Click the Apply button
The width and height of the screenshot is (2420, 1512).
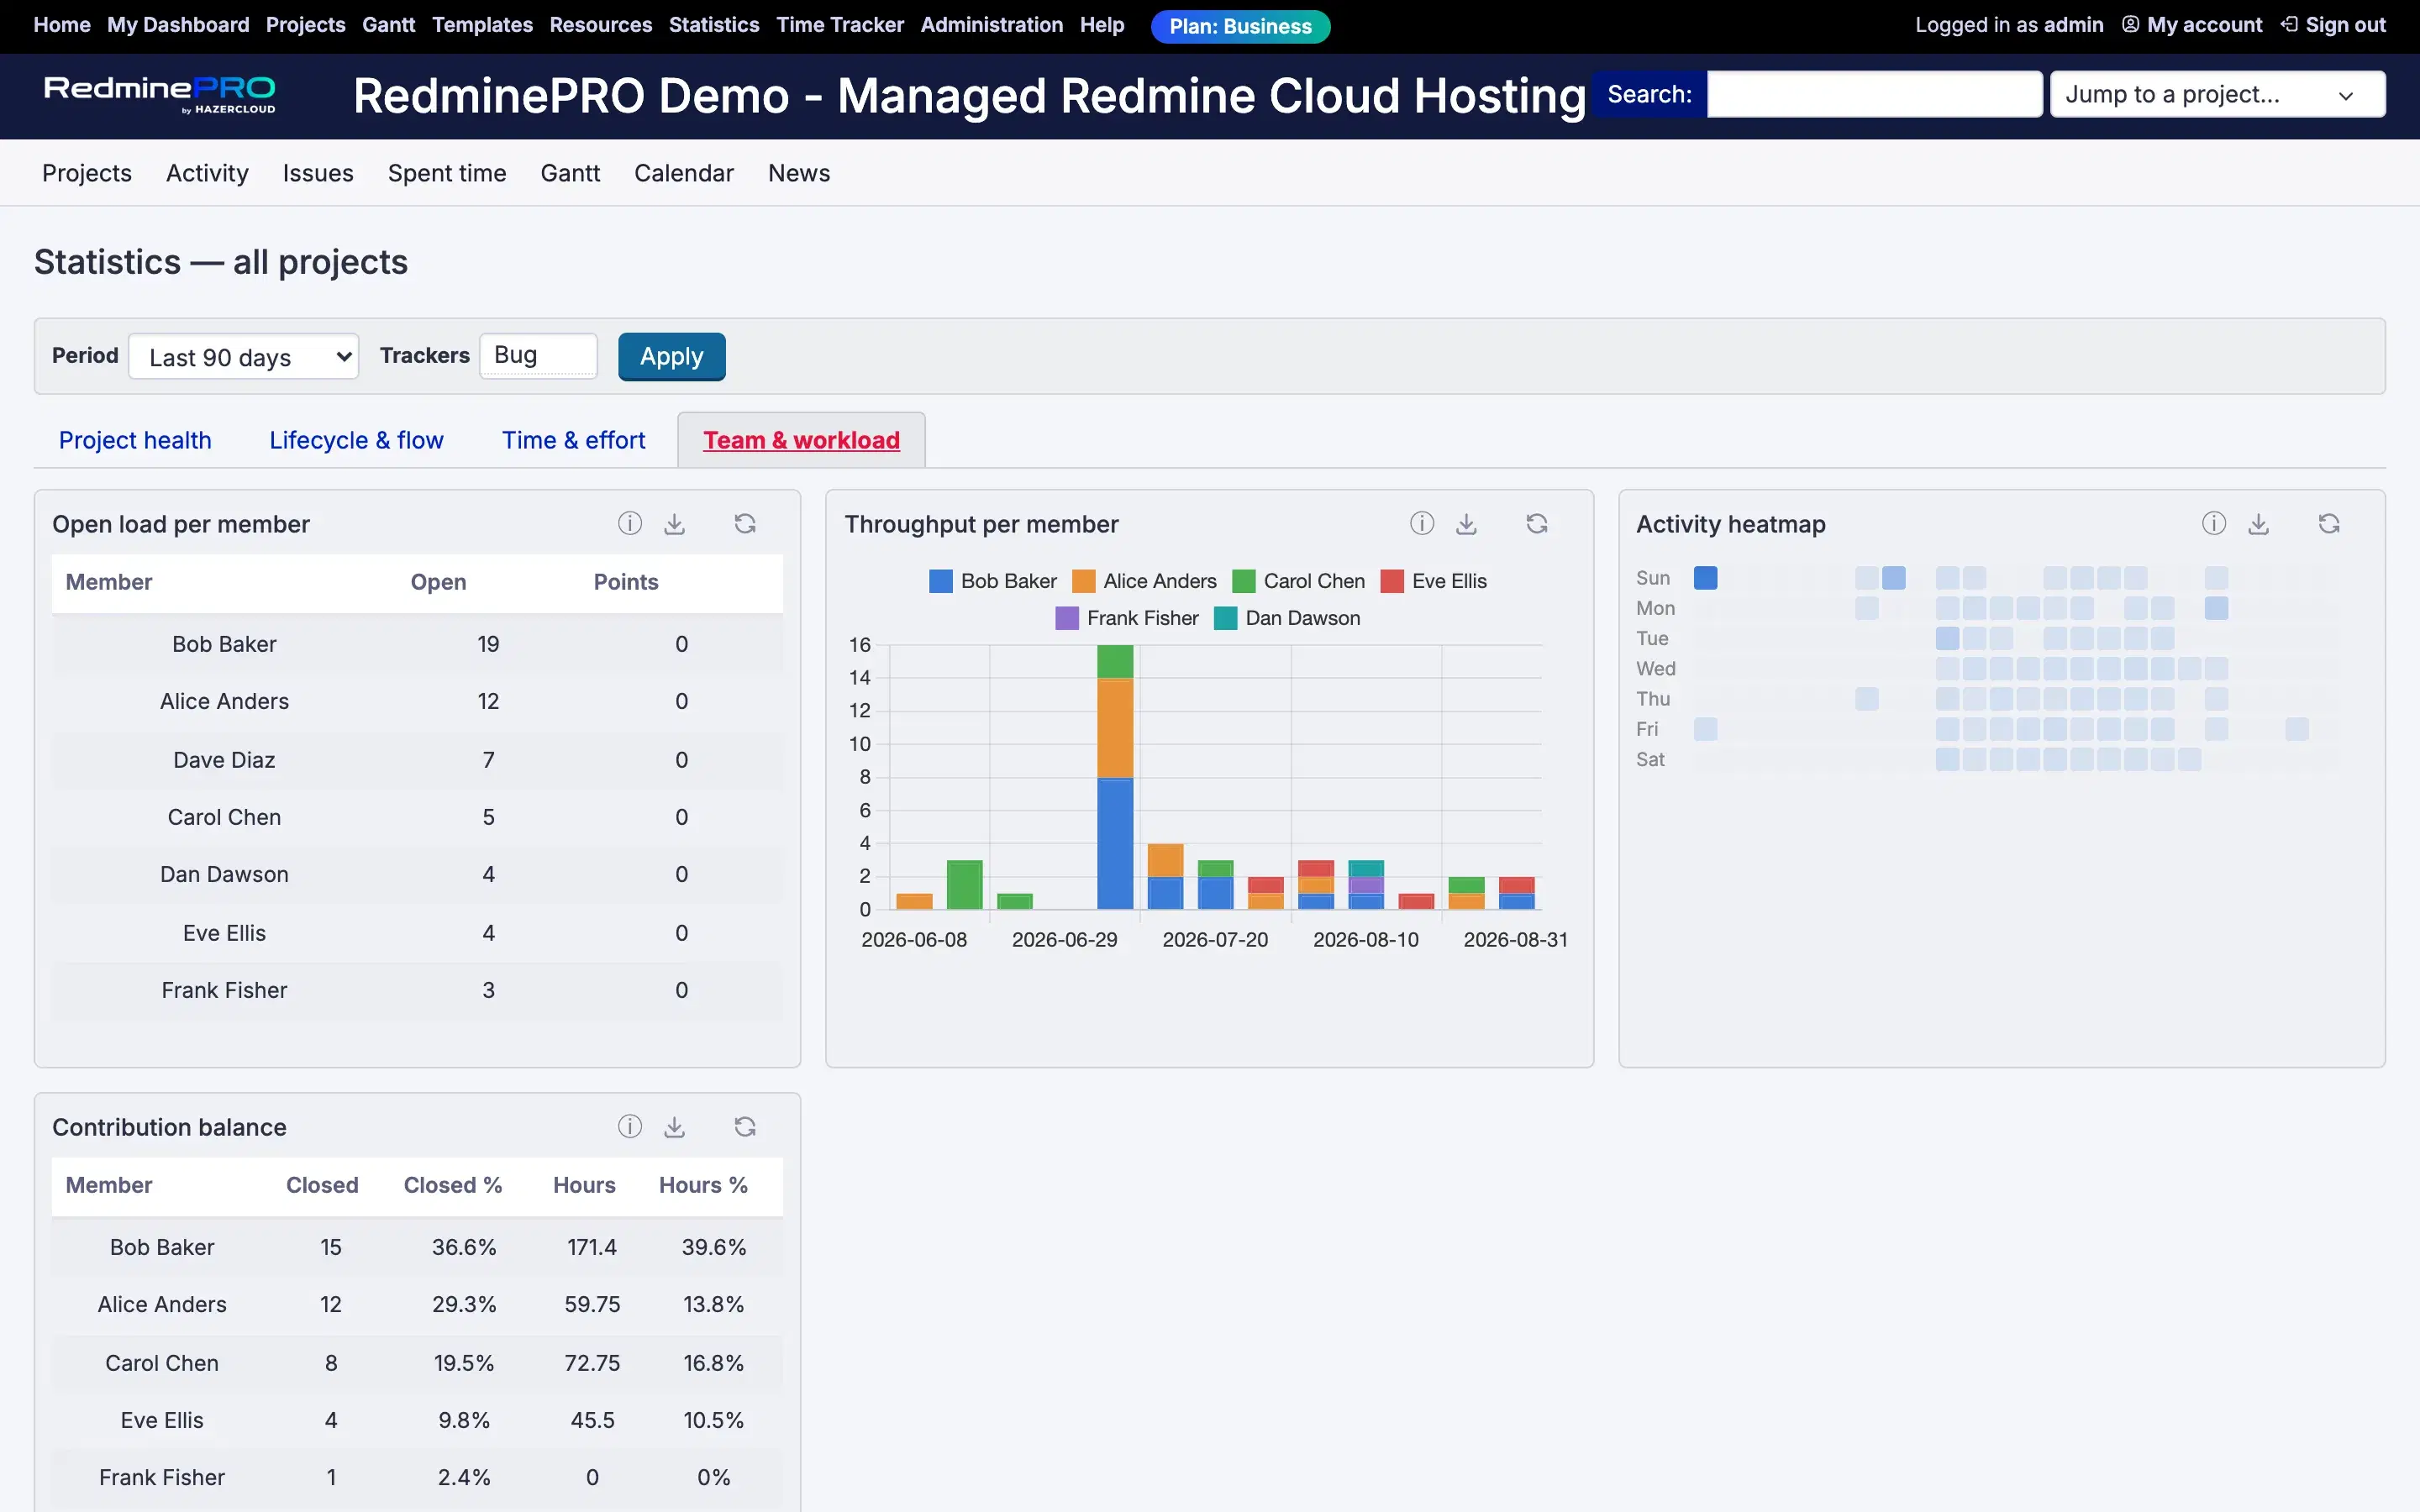pos(671,357)
